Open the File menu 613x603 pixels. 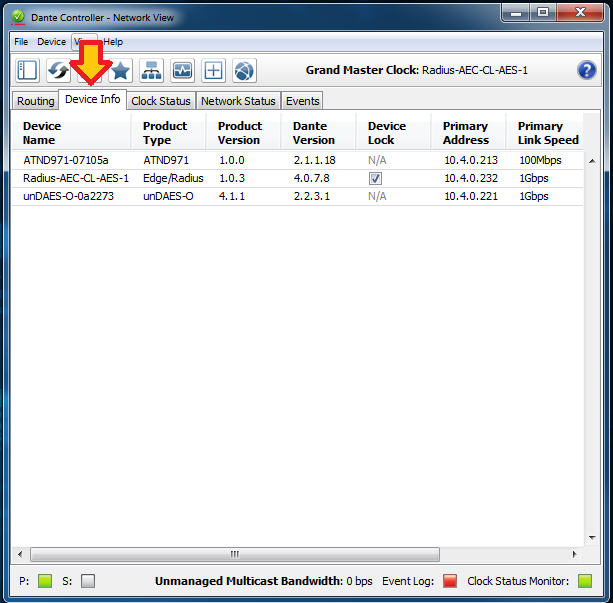point(21,42)
